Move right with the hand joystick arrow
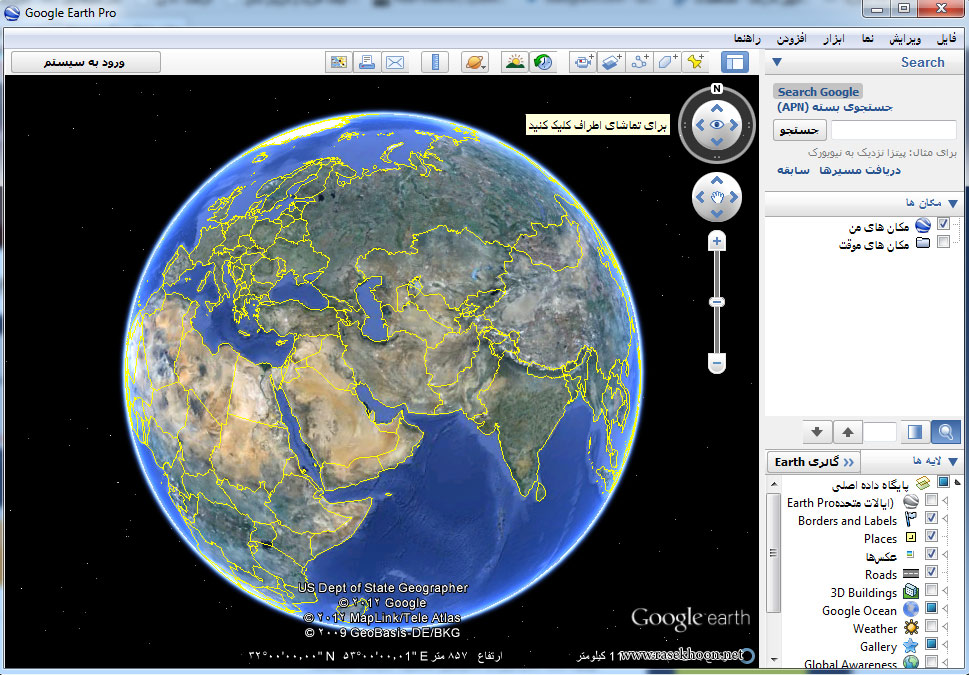969x675 pixels. tap(734, 197)
